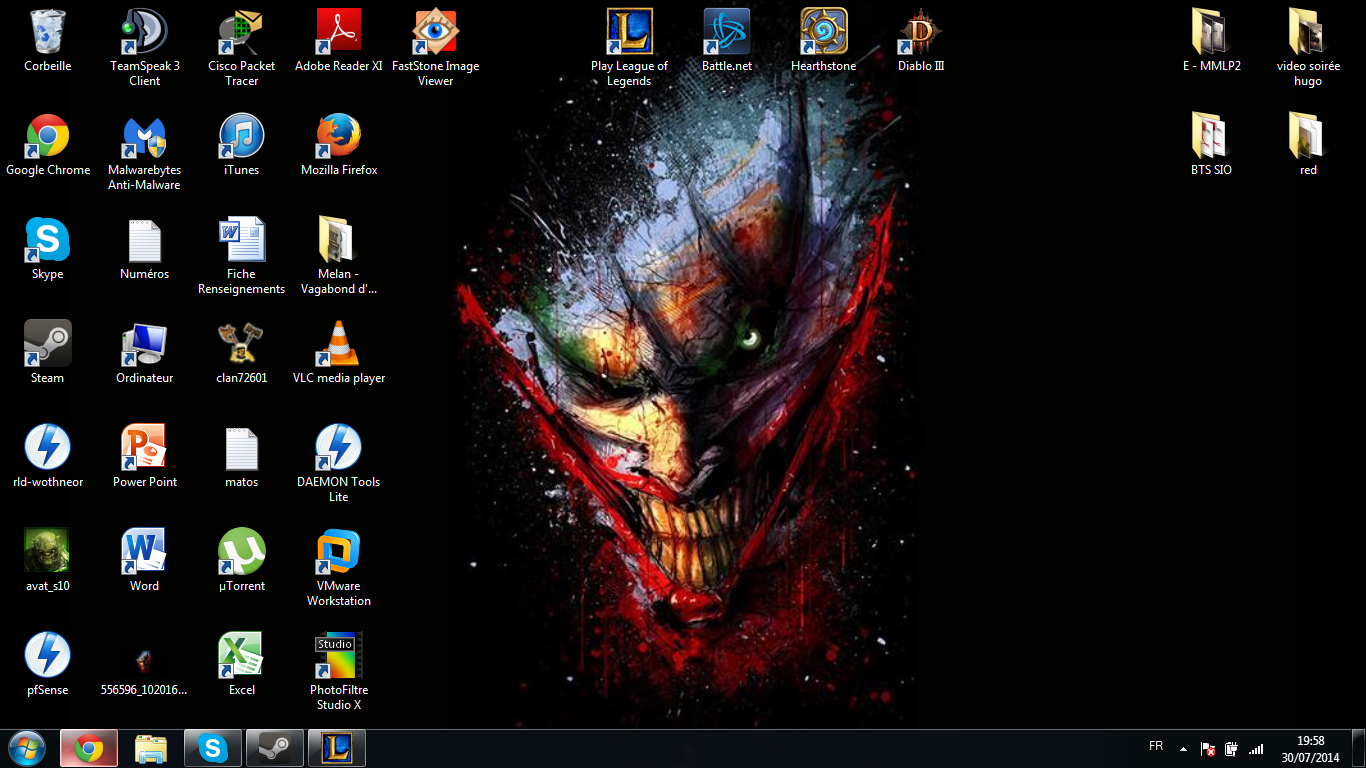Viewport: 1366px width, 768px height.
Task: Open Cisco Packet Tracer shortcut
Action: click(x=241, y=32)
